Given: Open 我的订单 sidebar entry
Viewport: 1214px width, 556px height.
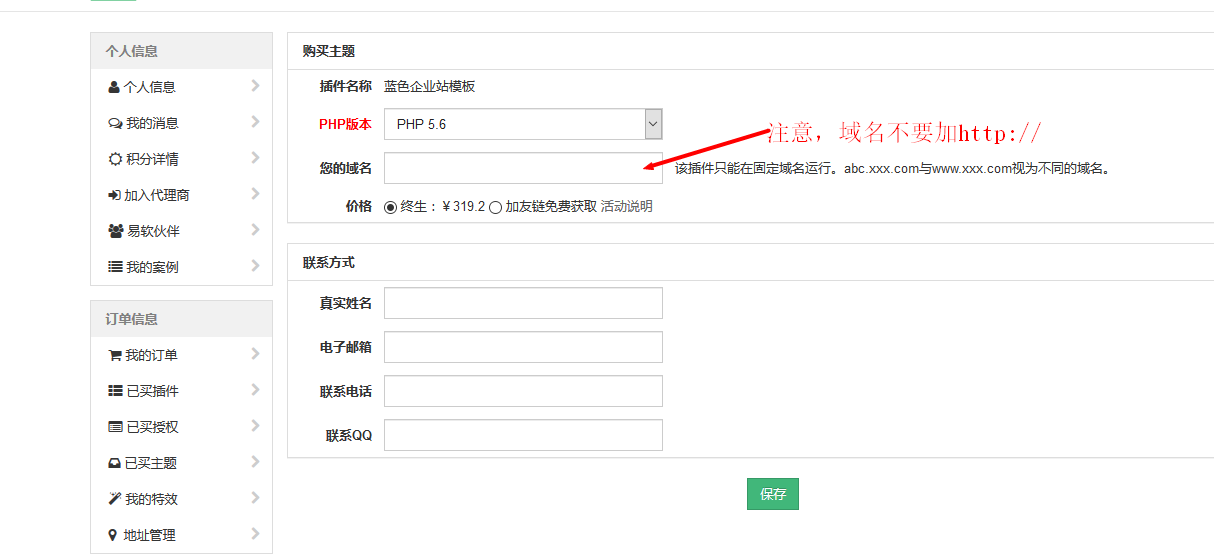Looking at the screenshot, I should [152, 355].
